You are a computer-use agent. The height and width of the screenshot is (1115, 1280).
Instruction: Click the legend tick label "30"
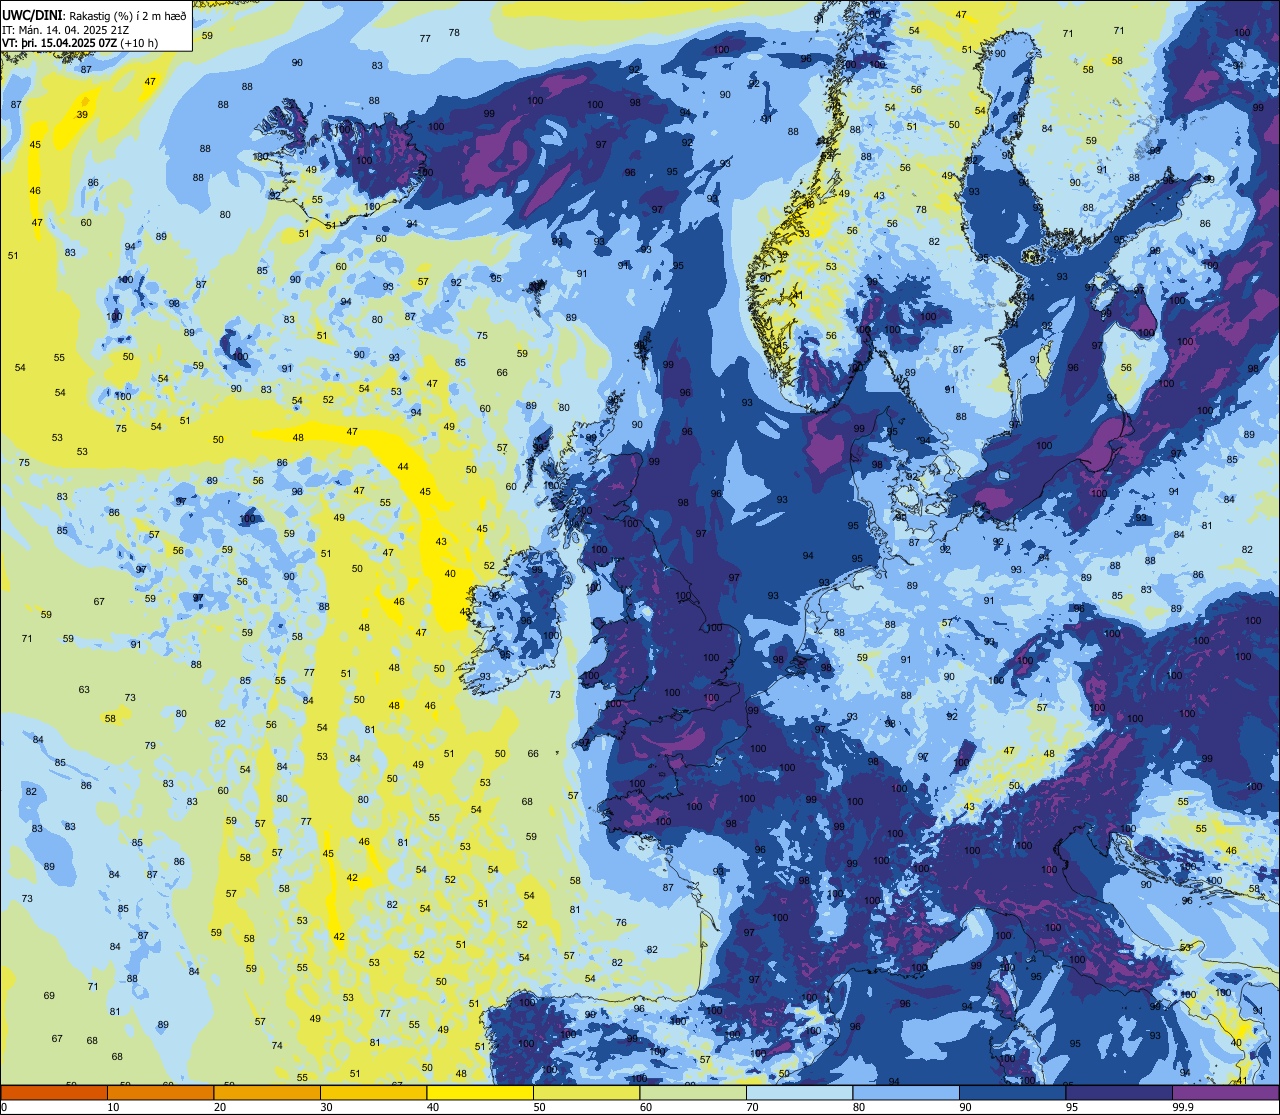pyautogui.click(x=326, y=1107)
